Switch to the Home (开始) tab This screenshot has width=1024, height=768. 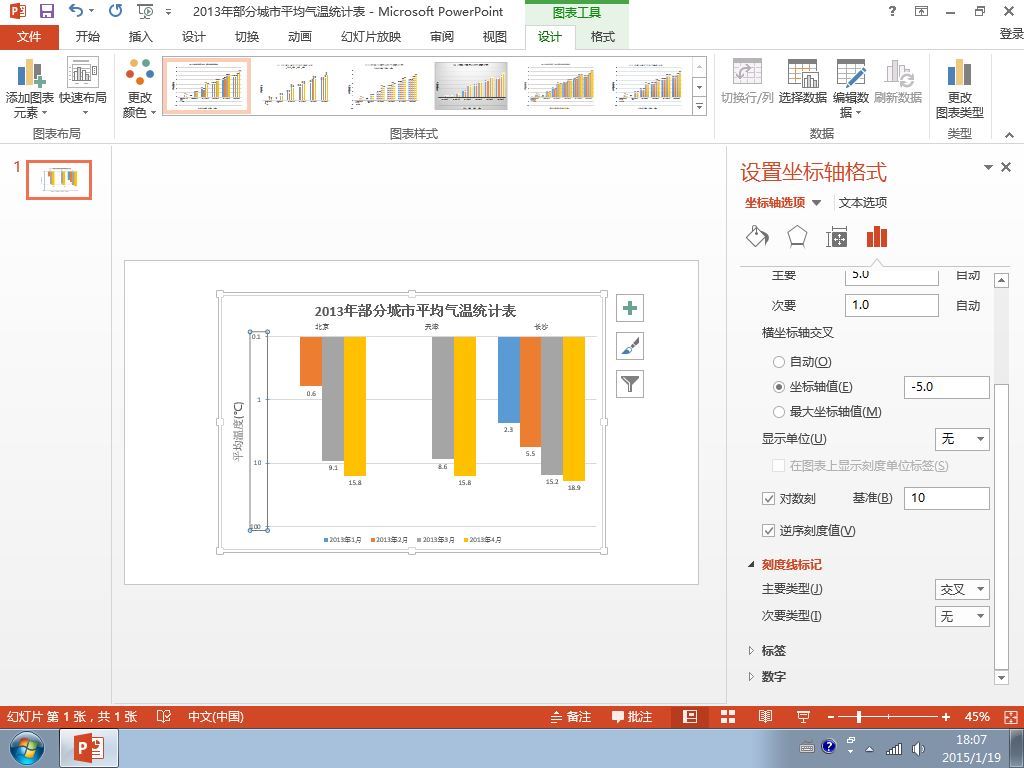tap(88, 37)
